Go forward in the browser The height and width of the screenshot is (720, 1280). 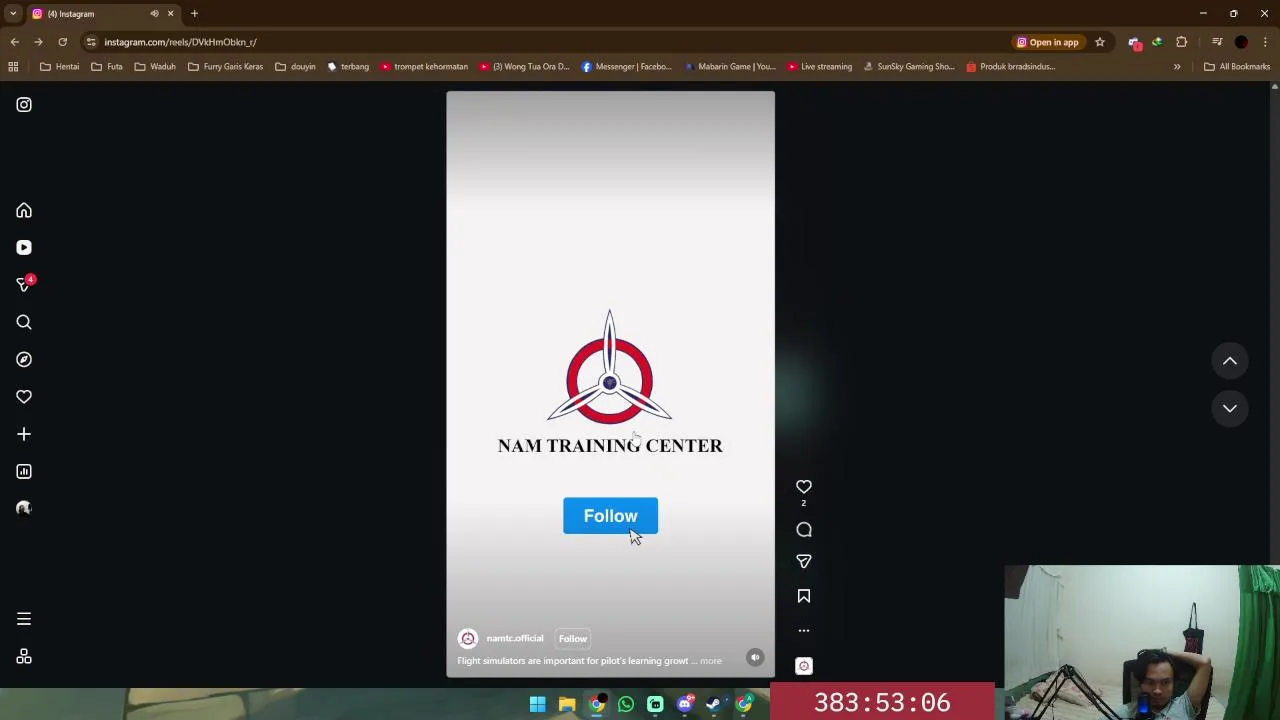(x=38, y=42)
